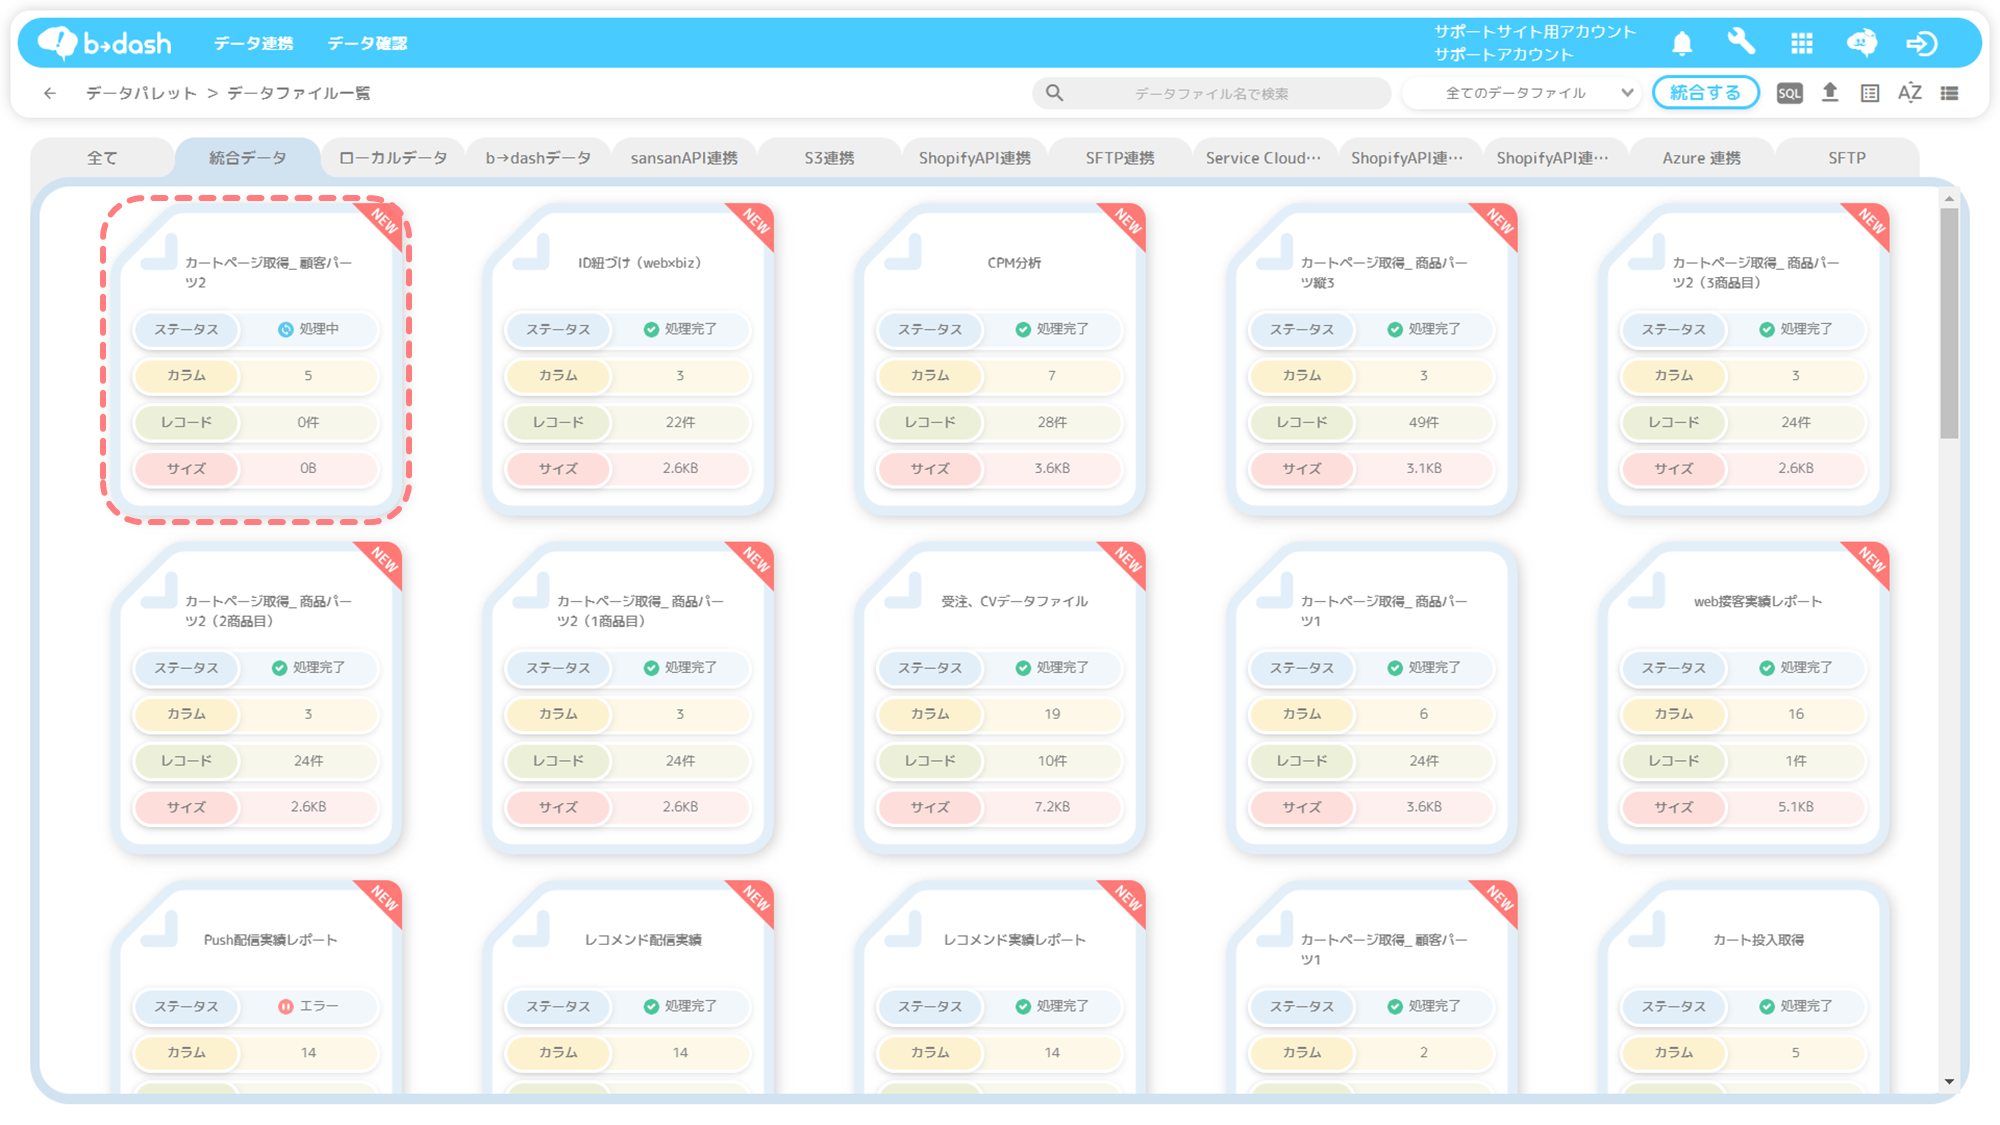Switch to list view icon
The image size is (2000, 1125).
[x=1950, y=93]
